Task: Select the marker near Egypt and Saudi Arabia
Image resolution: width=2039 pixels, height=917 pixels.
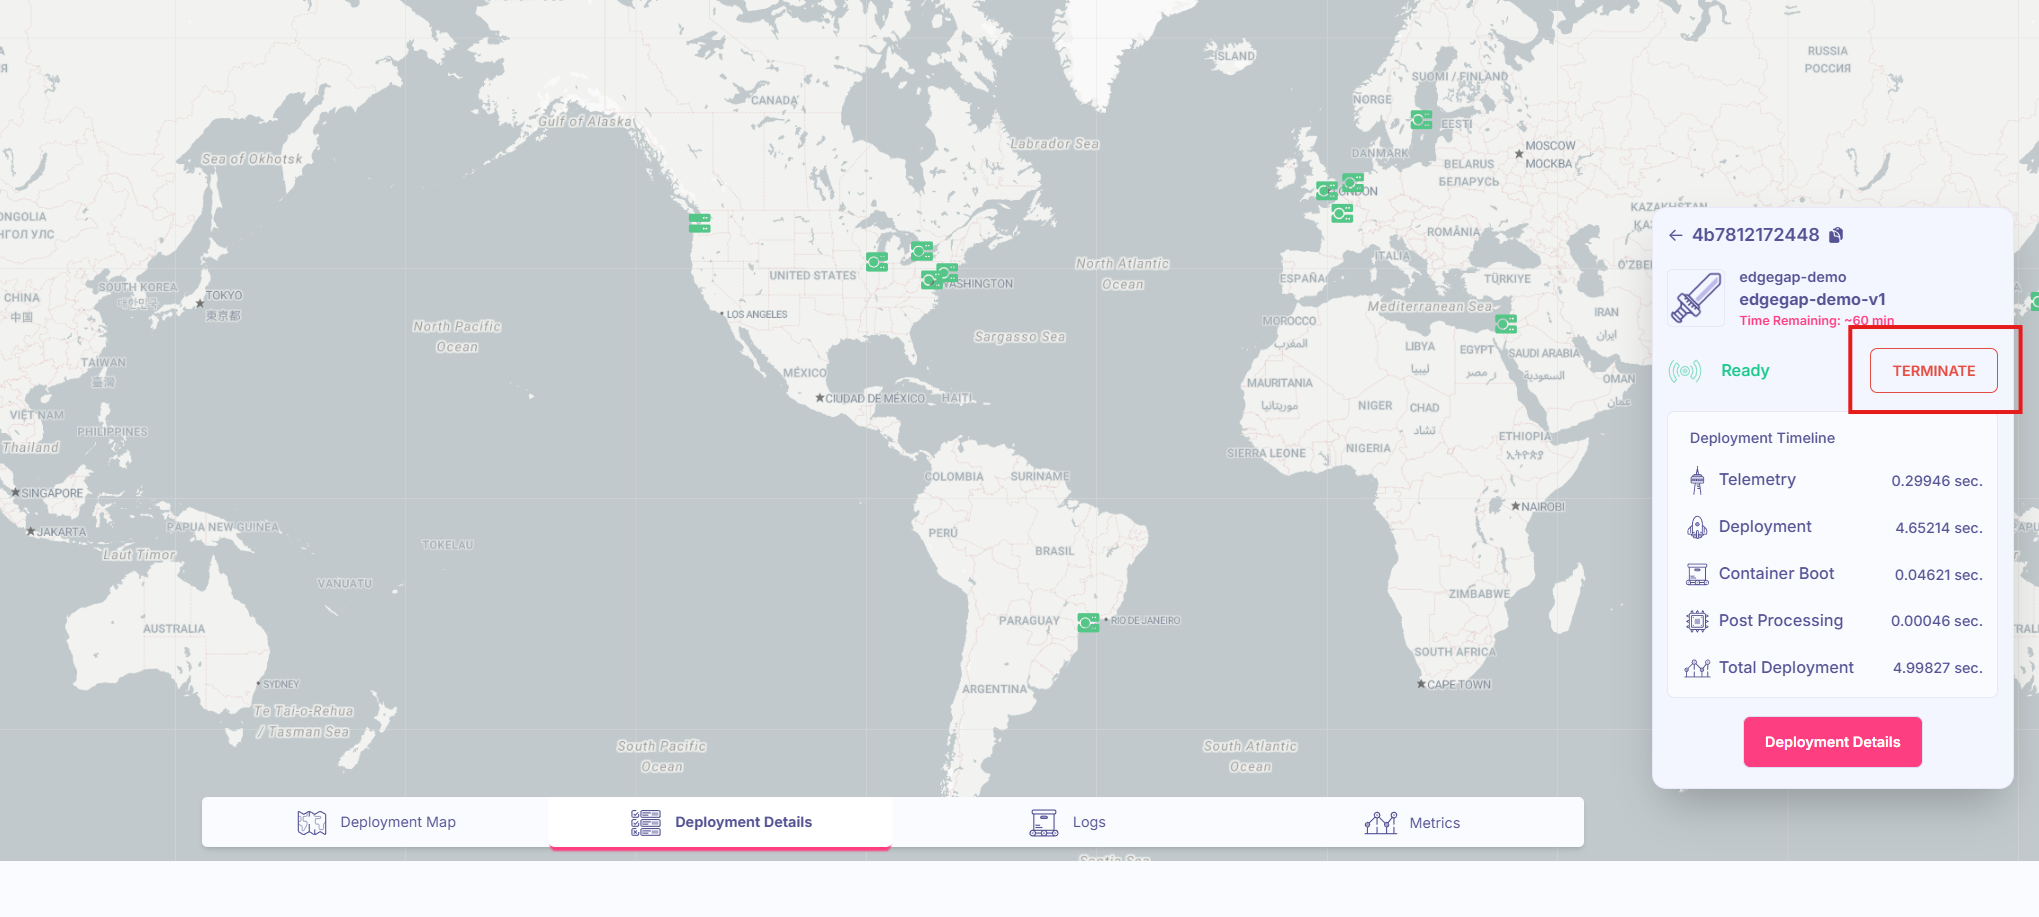Action: click(x=1506, y=323)
